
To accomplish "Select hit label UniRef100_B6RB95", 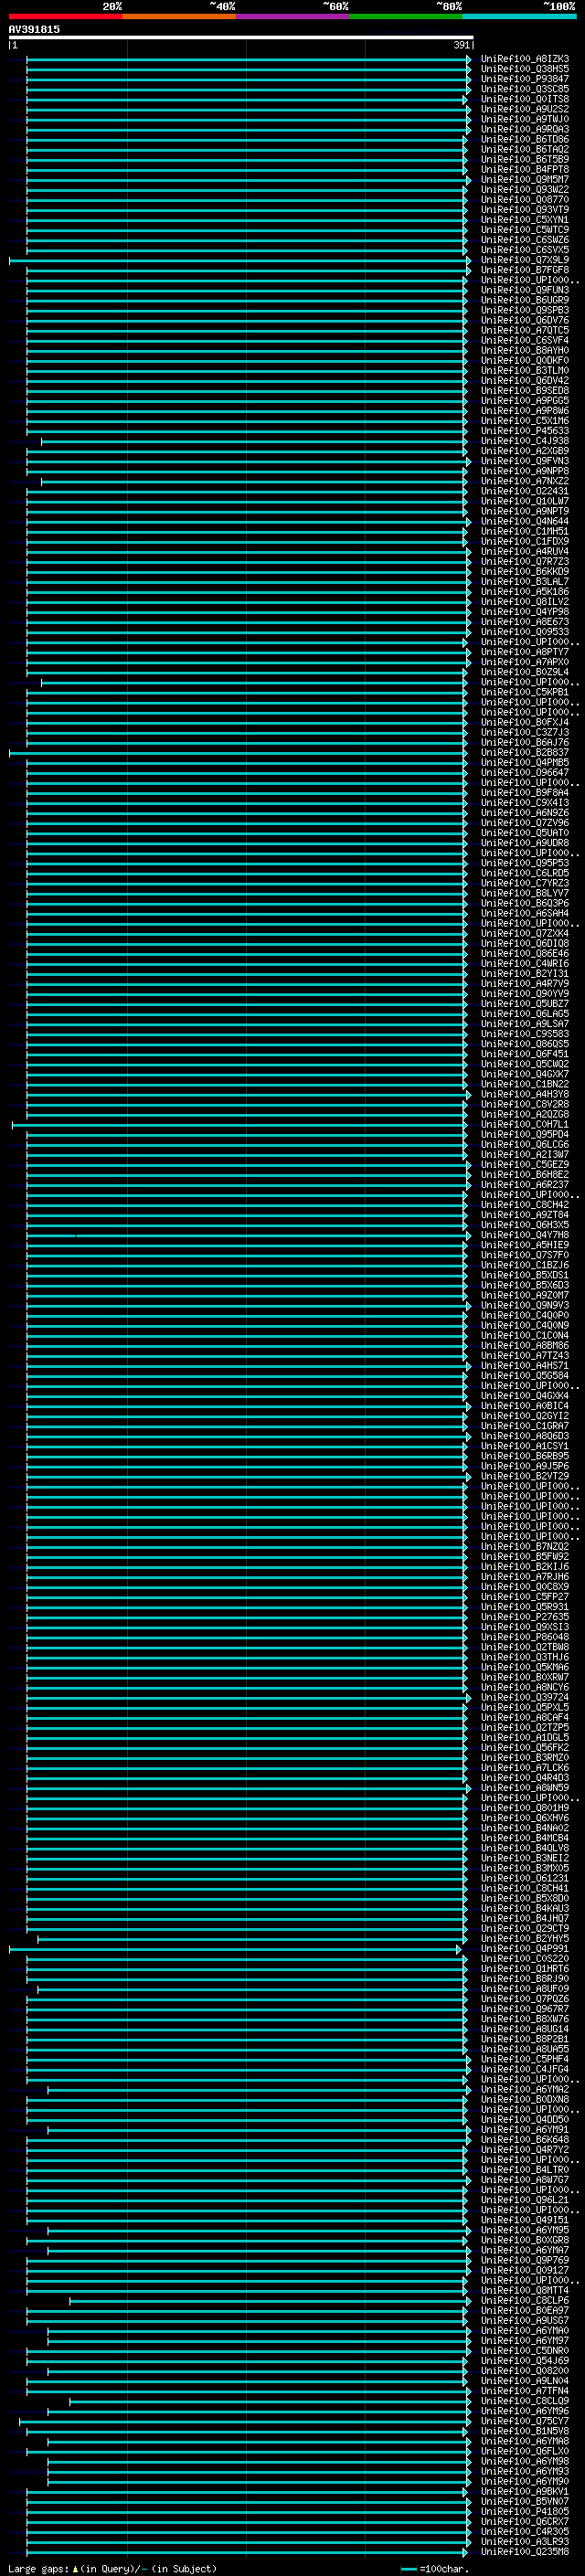I will [525, 1456].
